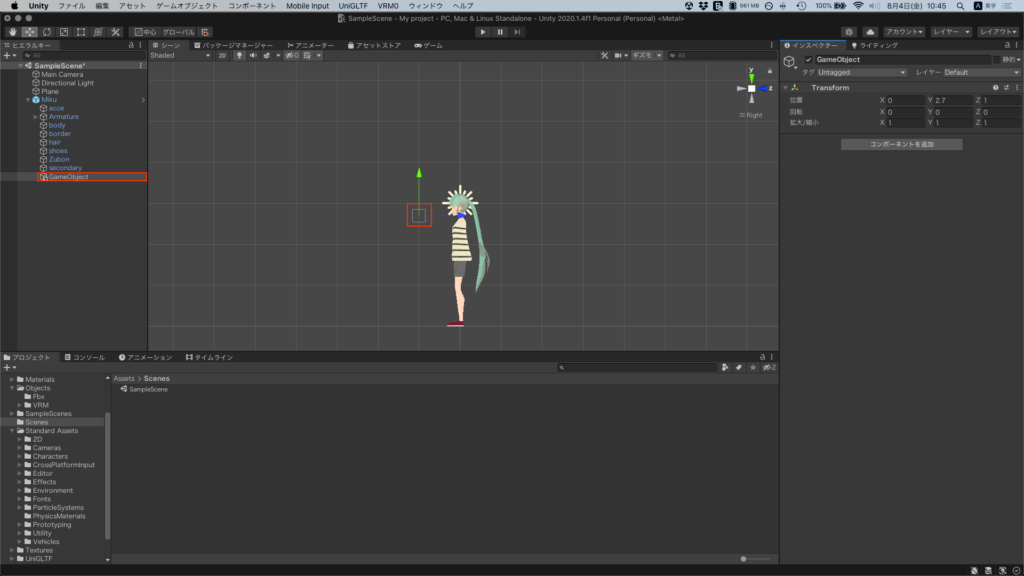The height and width of the screenshot is (576, 1024).
Task: Collapse the Transform component
Action: 786,88
